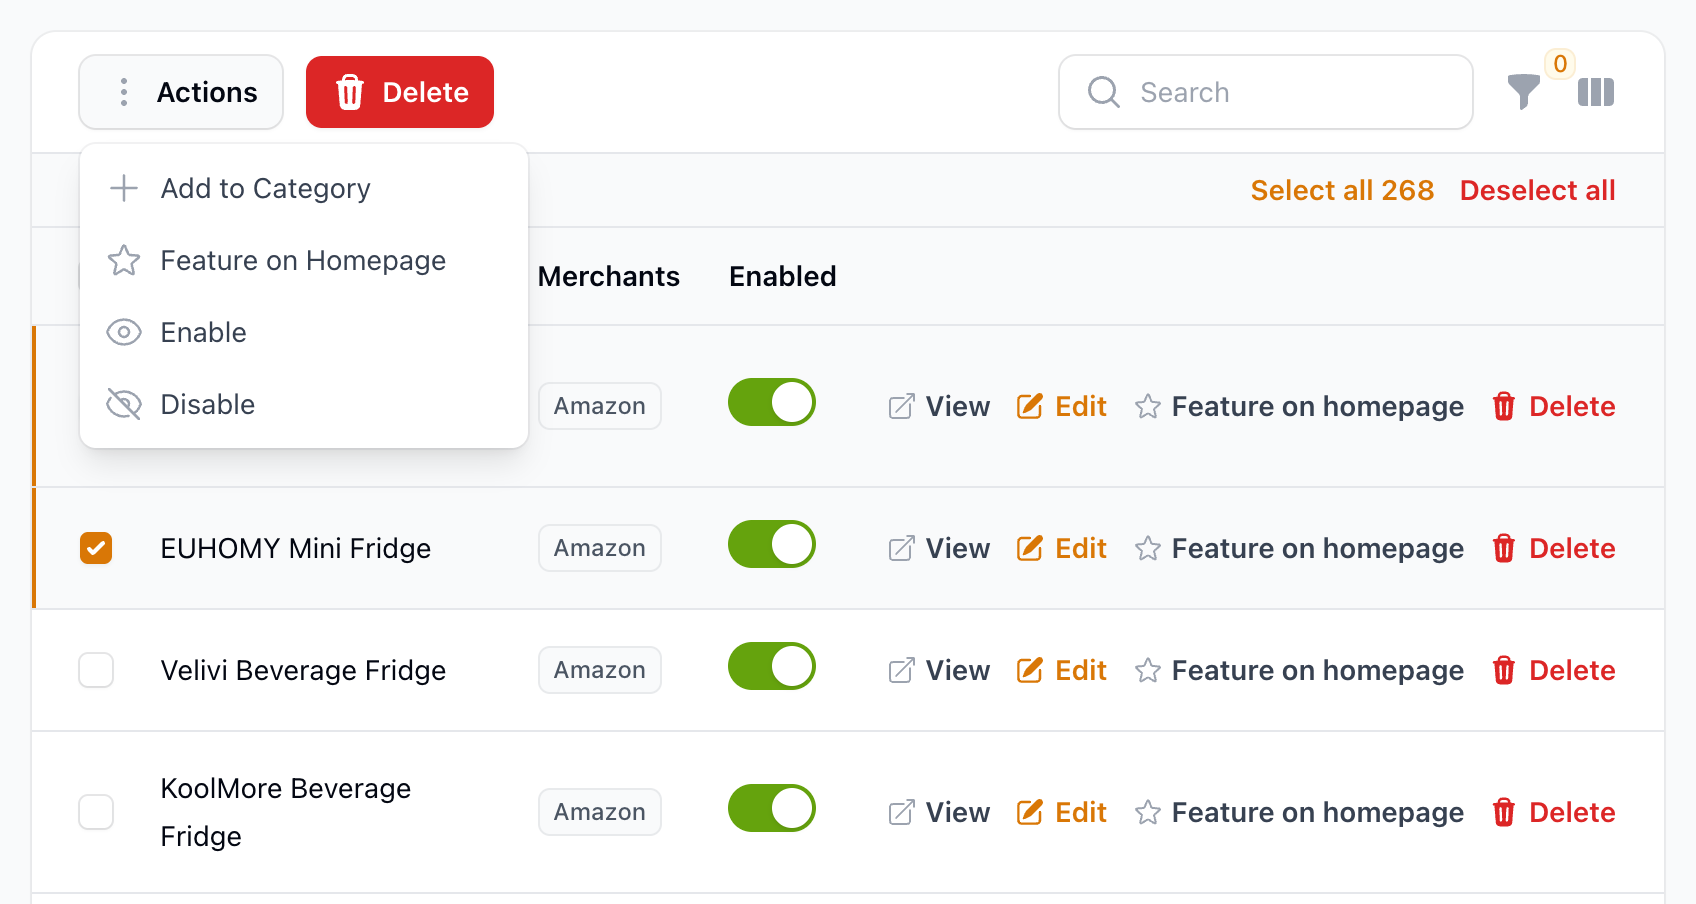Open the Actions dropdown button

181,92
